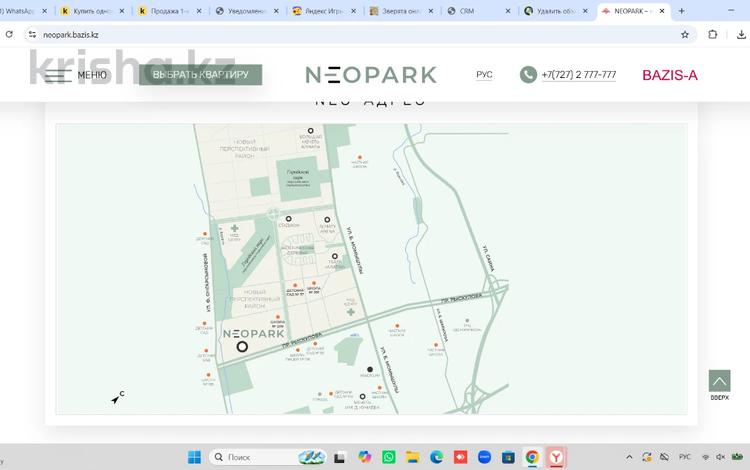750x470 pixels.
Task: Switch to Google Chrome on taskbar
Action: (x=532, y=457)
